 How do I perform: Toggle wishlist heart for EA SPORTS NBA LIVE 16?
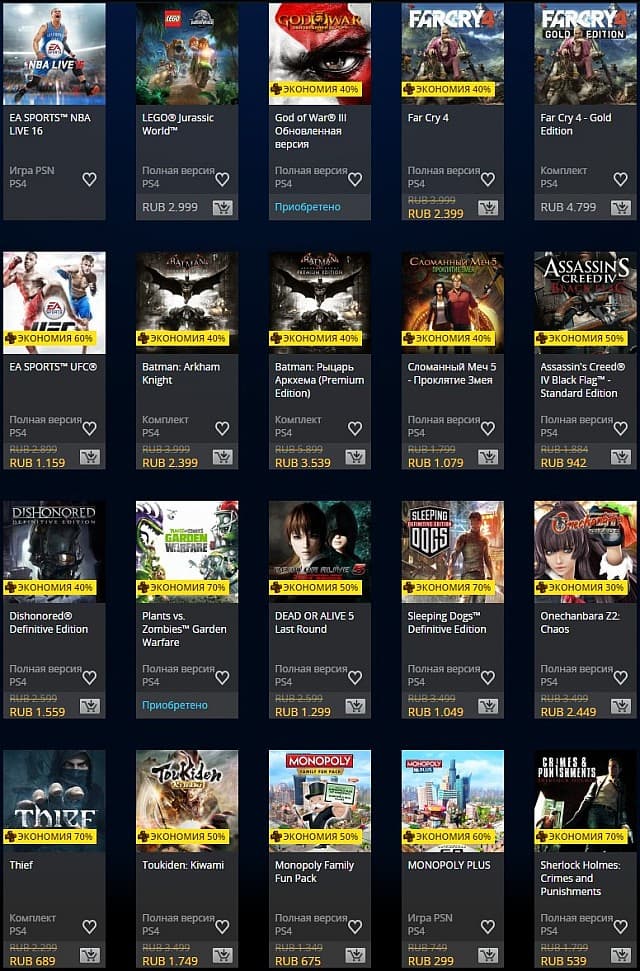coord(90,180)
